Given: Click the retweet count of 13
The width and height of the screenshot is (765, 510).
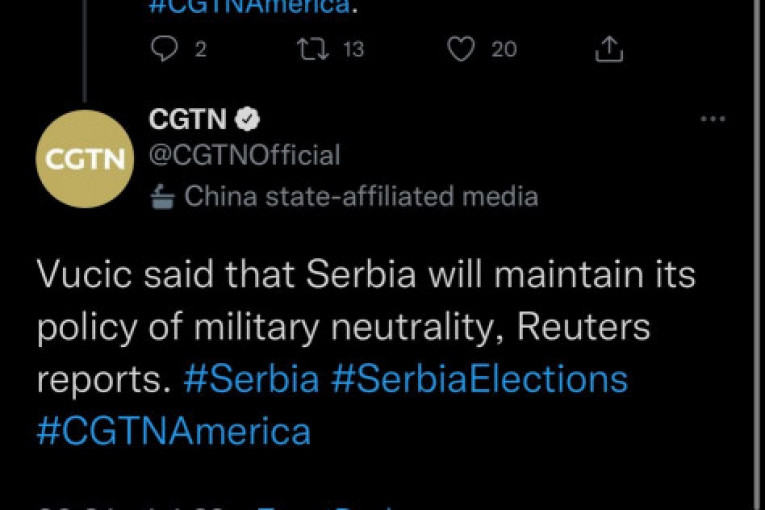Looking at the screenshot, I should coord(354,49).
